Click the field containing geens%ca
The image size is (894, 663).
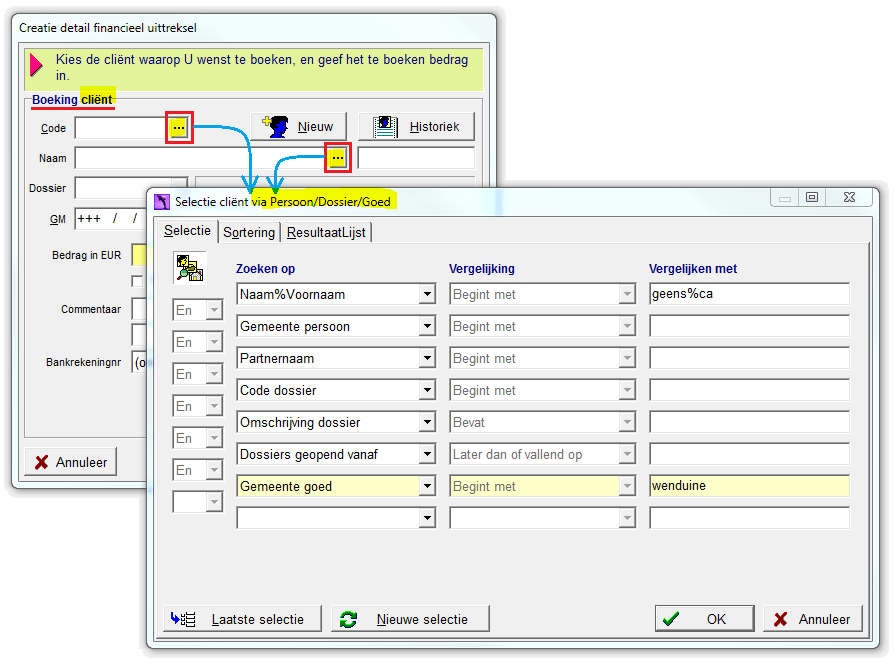[749, 294]
